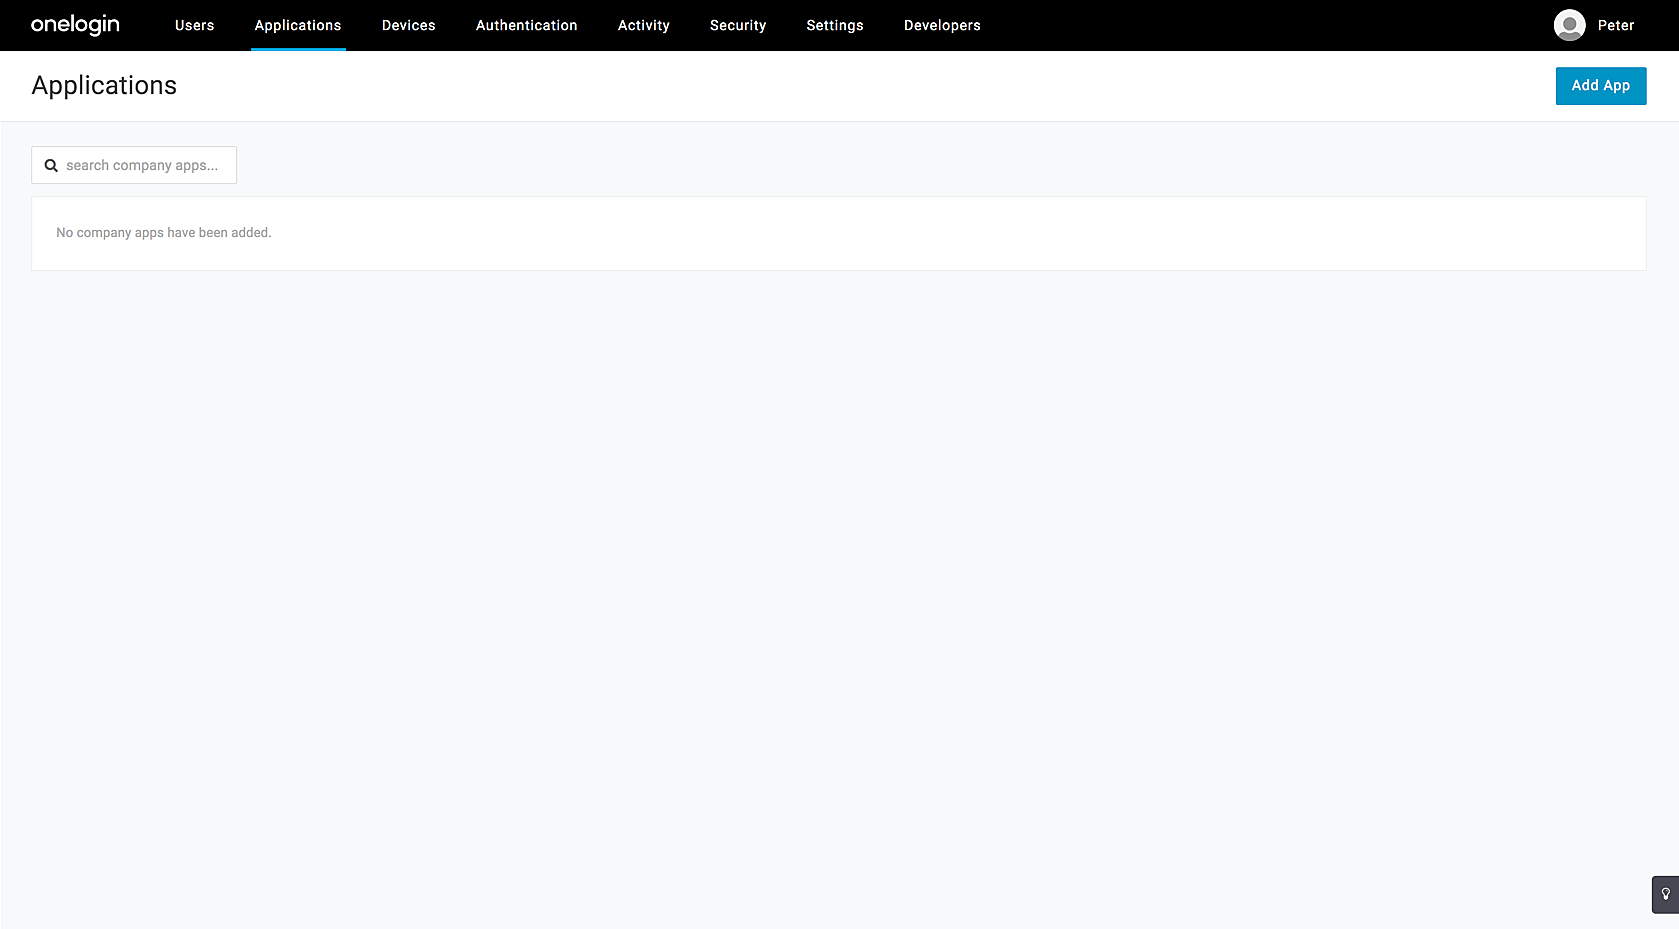Click the search magnifier icon
This screenshot has width=1679, height=929.
pos(51,166)
